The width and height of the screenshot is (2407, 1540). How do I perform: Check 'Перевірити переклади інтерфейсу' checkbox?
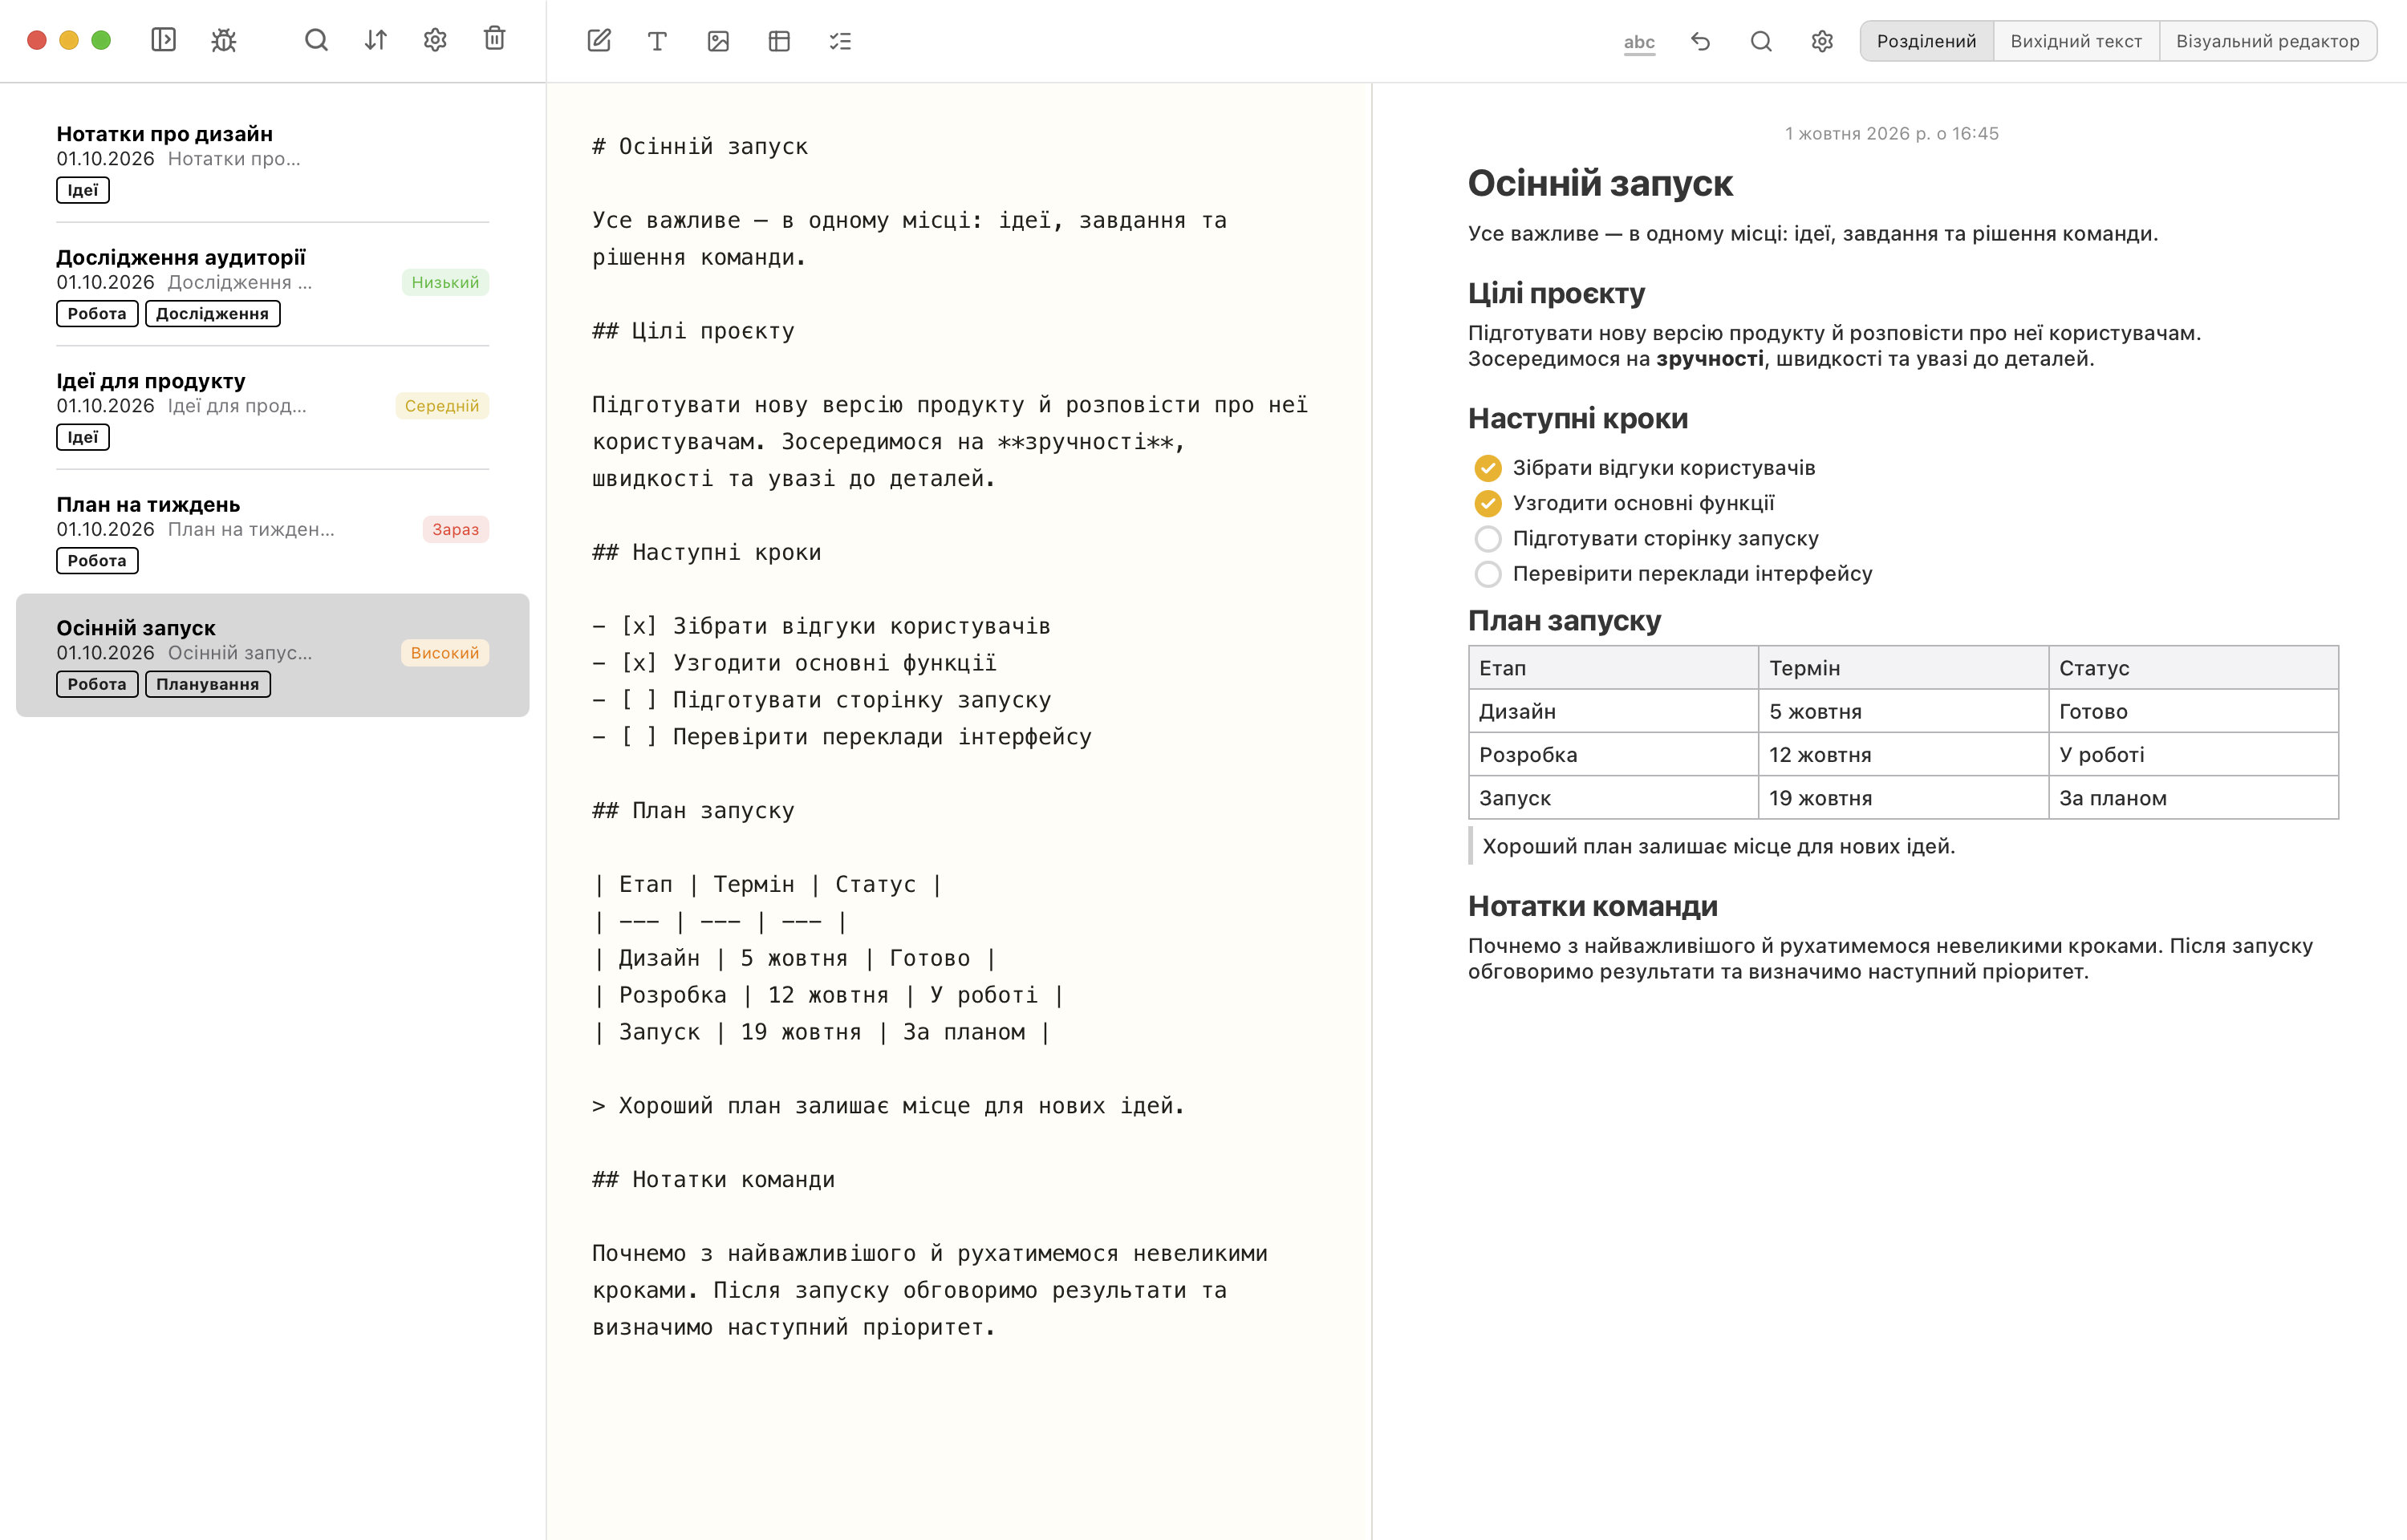click(1488, 574)
